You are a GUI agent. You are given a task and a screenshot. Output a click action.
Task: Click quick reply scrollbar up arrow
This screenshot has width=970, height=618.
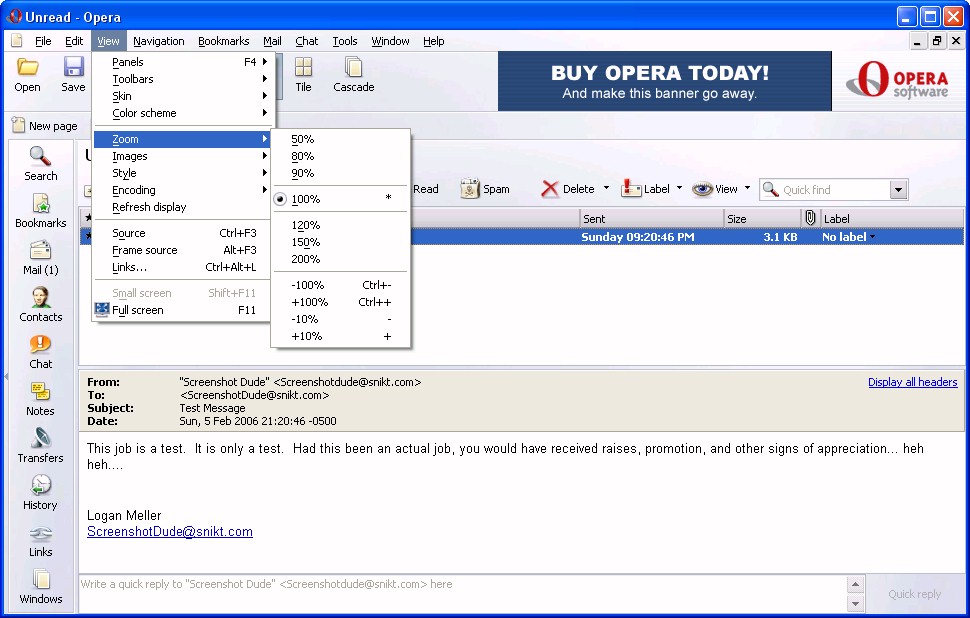(855, 584)
